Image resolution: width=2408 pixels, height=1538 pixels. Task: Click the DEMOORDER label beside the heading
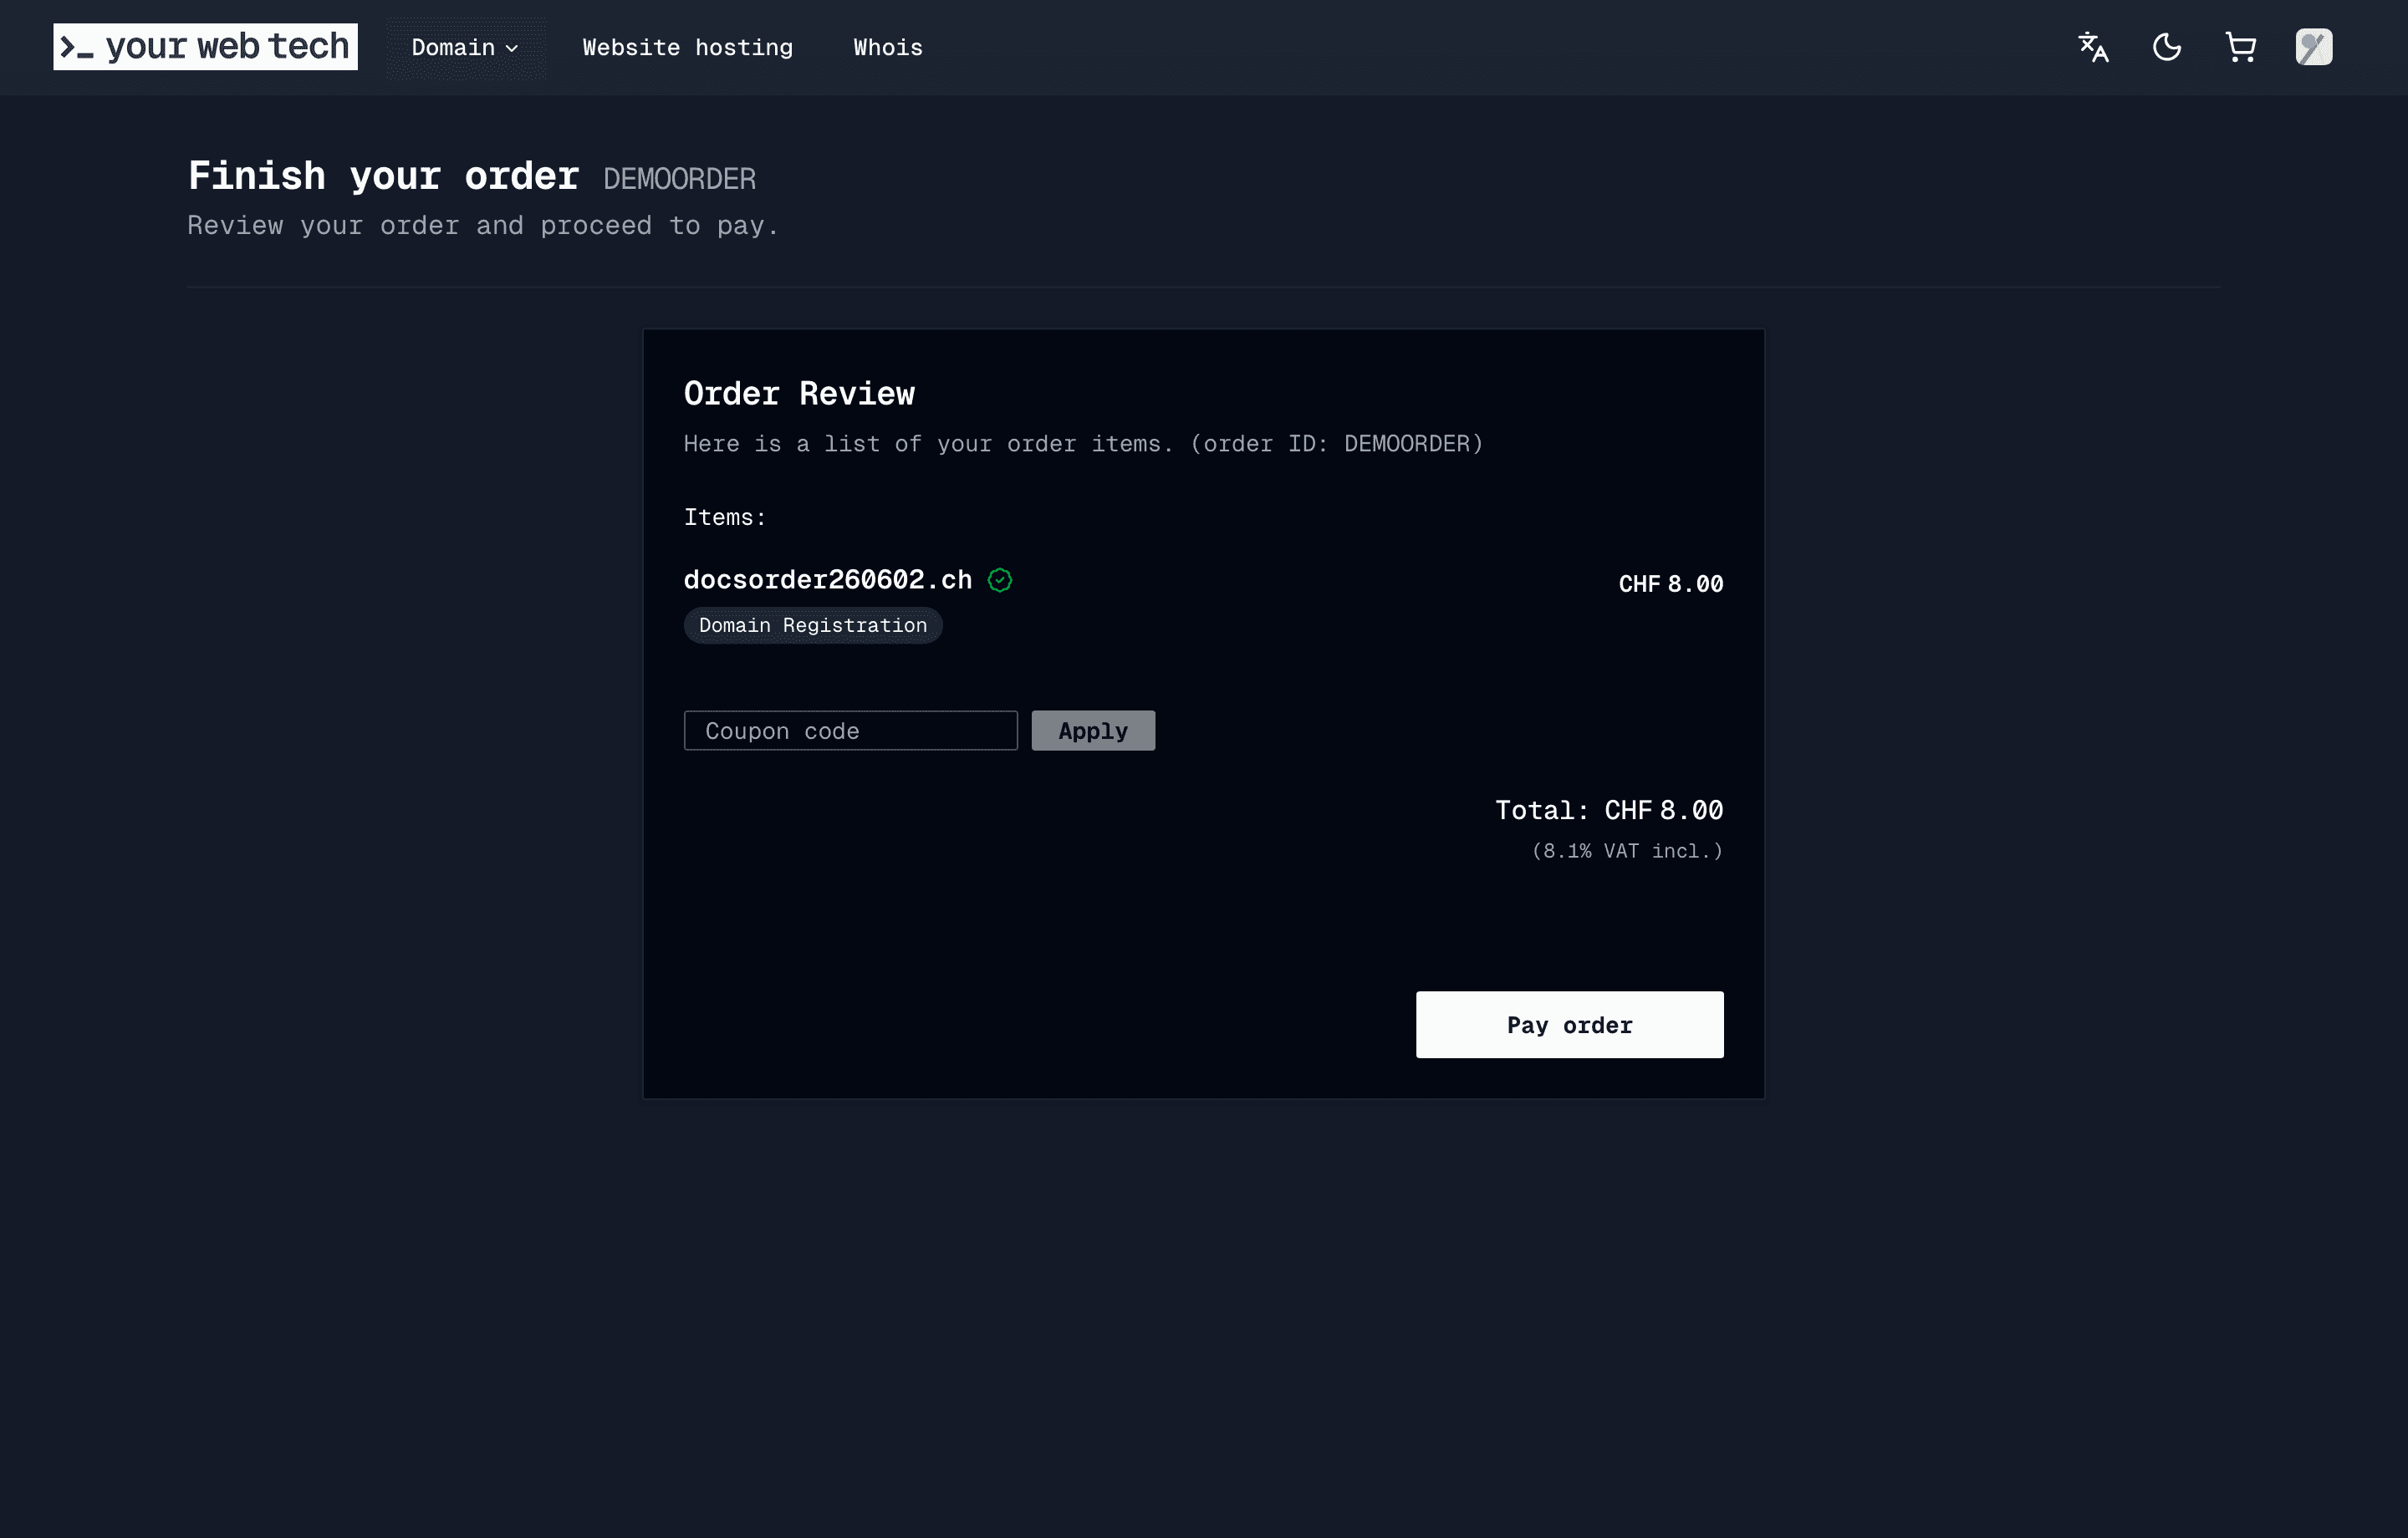pyautogui.click(x=680, y=179)
